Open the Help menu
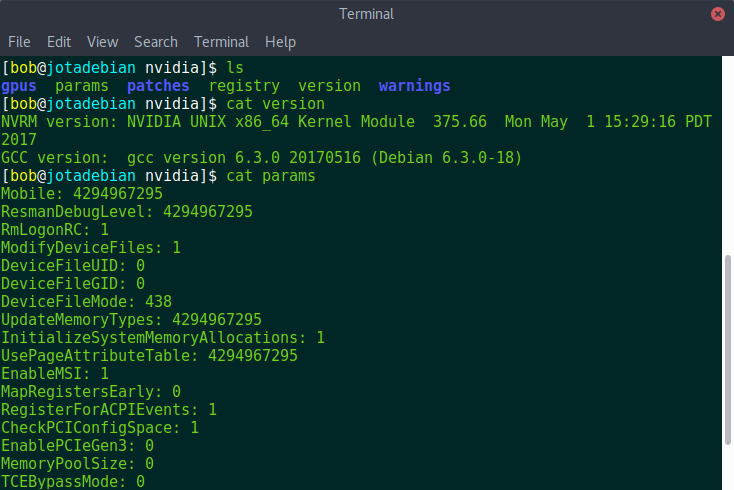 (280, 42)
